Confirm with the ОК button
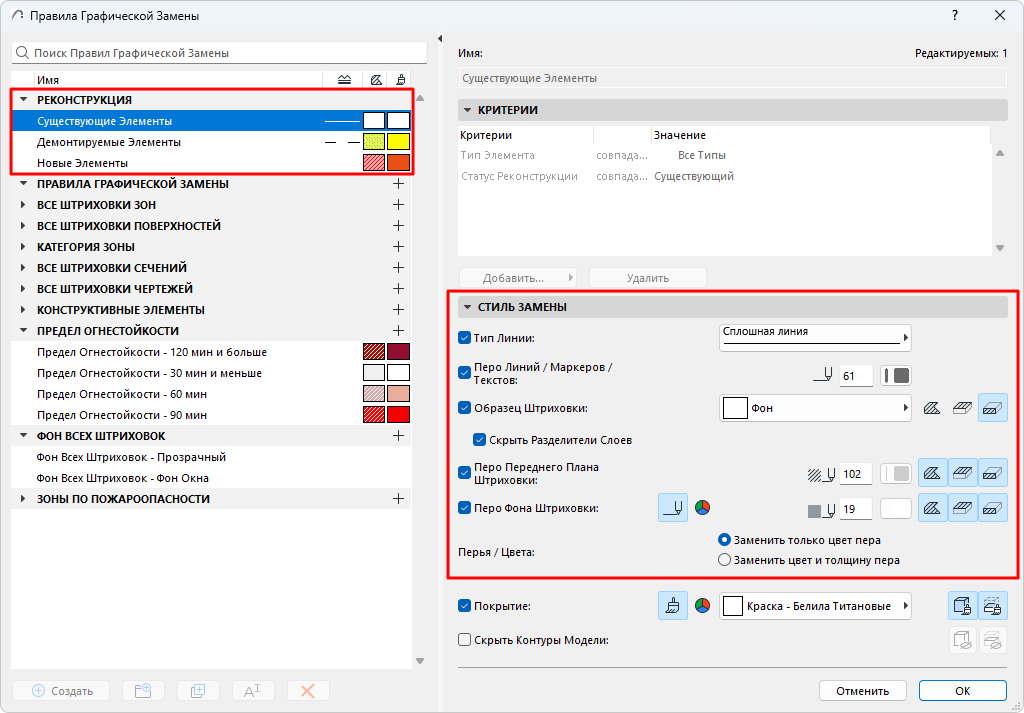The image size is (1024, 713). click(963, 691)
